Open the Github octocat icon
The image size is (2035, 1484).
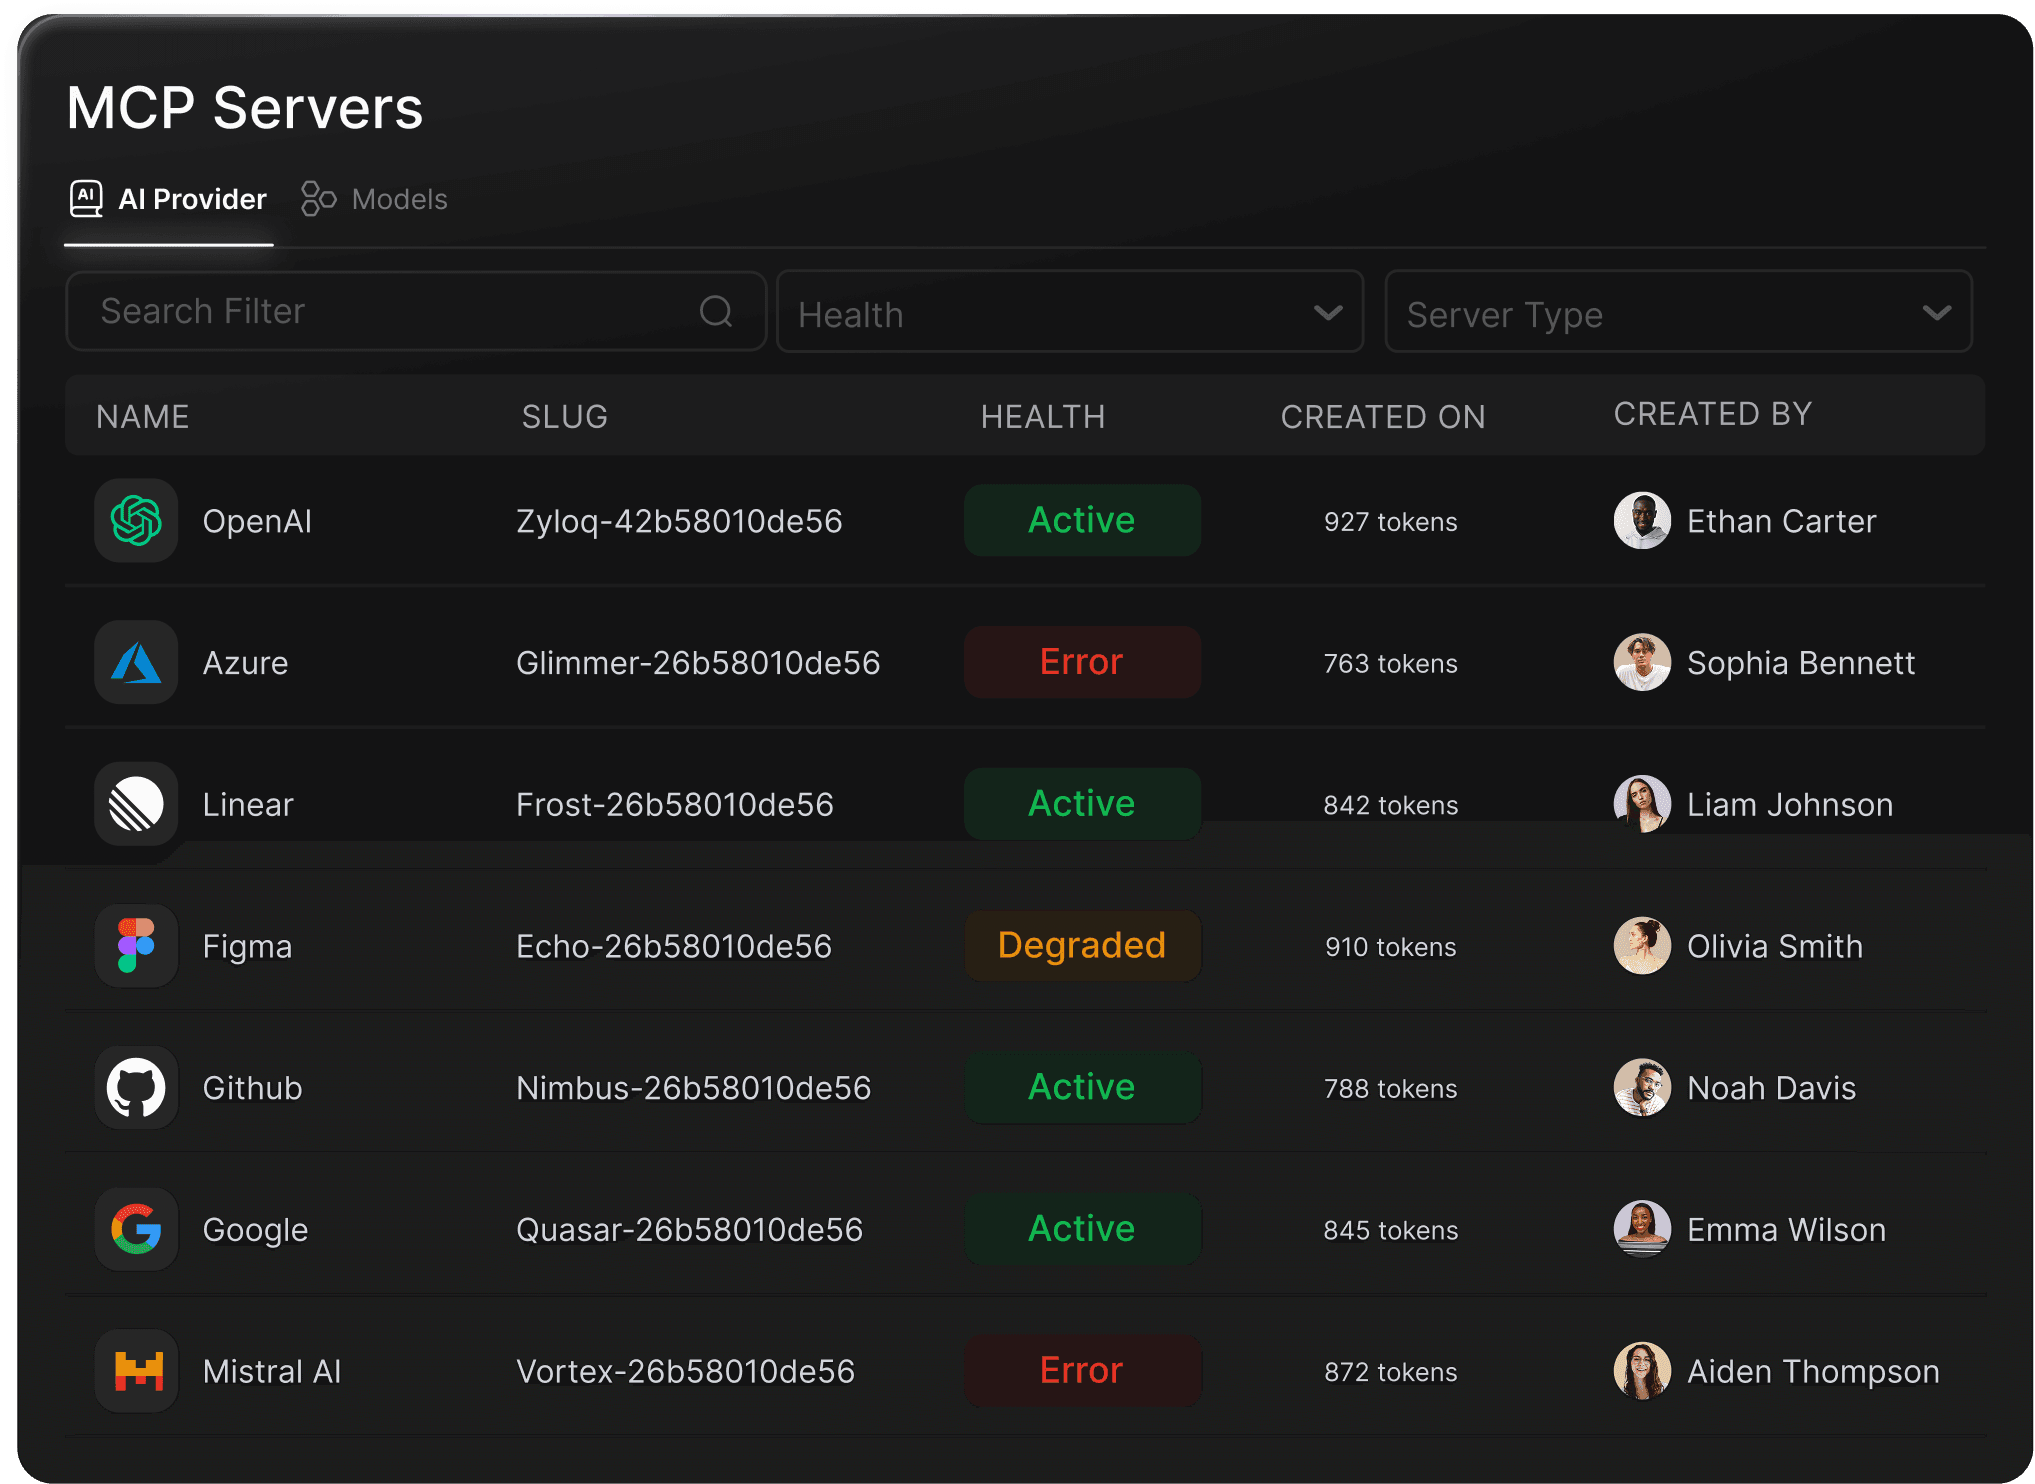tap(136, 1088)
